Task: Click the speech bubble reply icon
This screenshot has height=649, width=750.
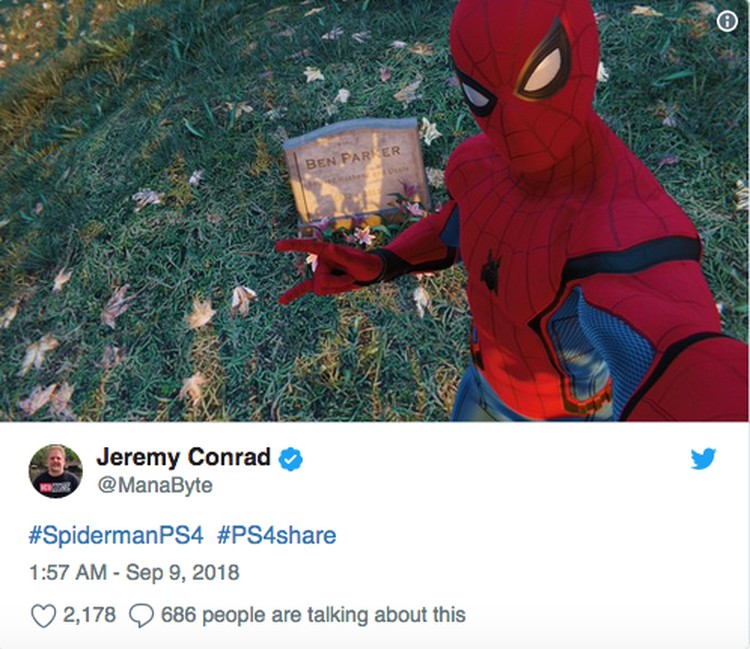Action: (x=141, y=616)
